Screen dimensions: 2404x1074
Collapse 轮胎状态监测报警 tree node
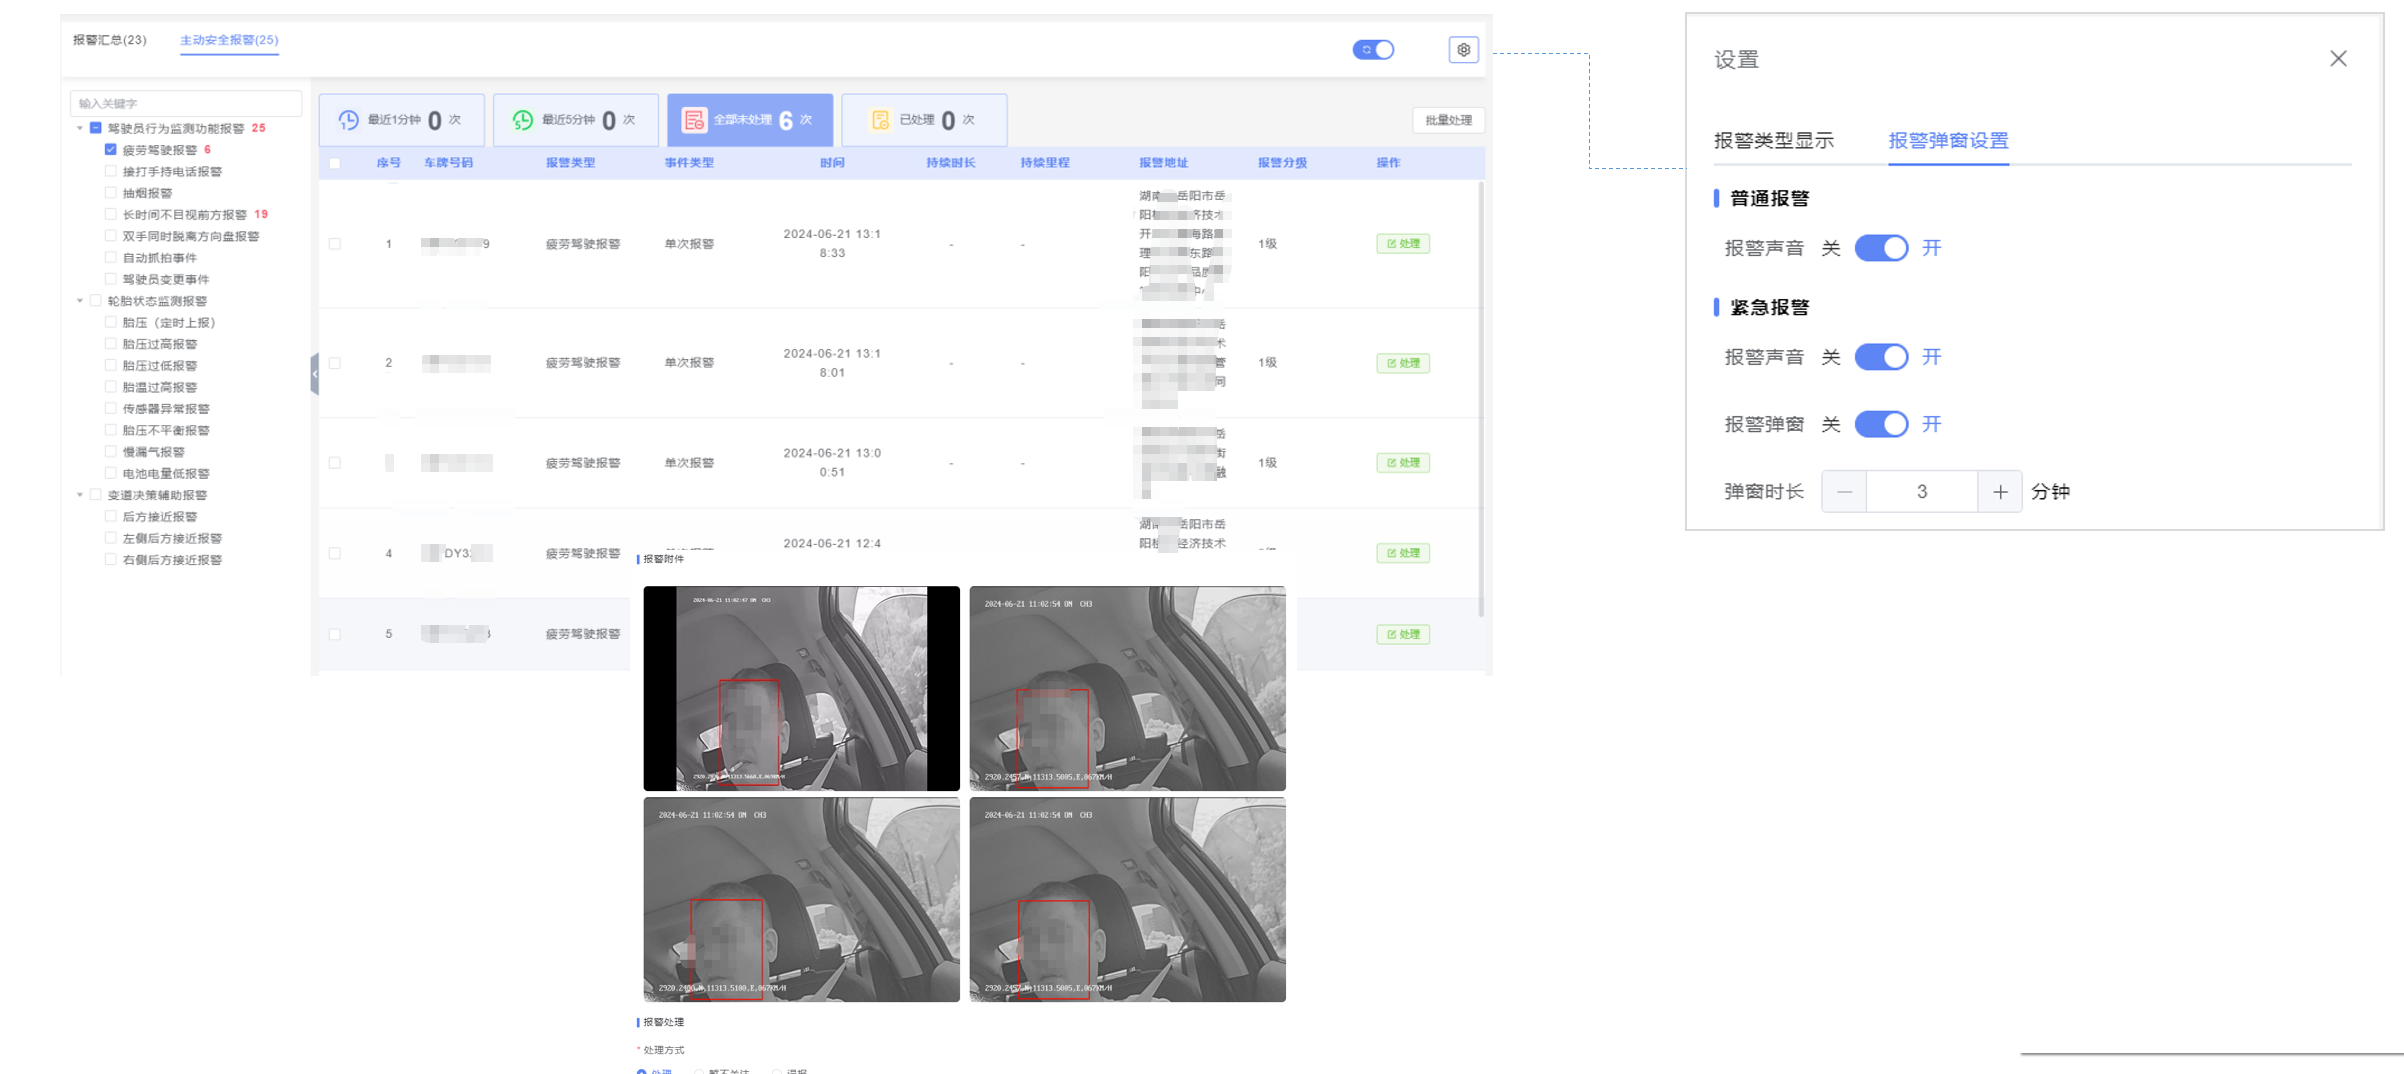click(80, 301)
